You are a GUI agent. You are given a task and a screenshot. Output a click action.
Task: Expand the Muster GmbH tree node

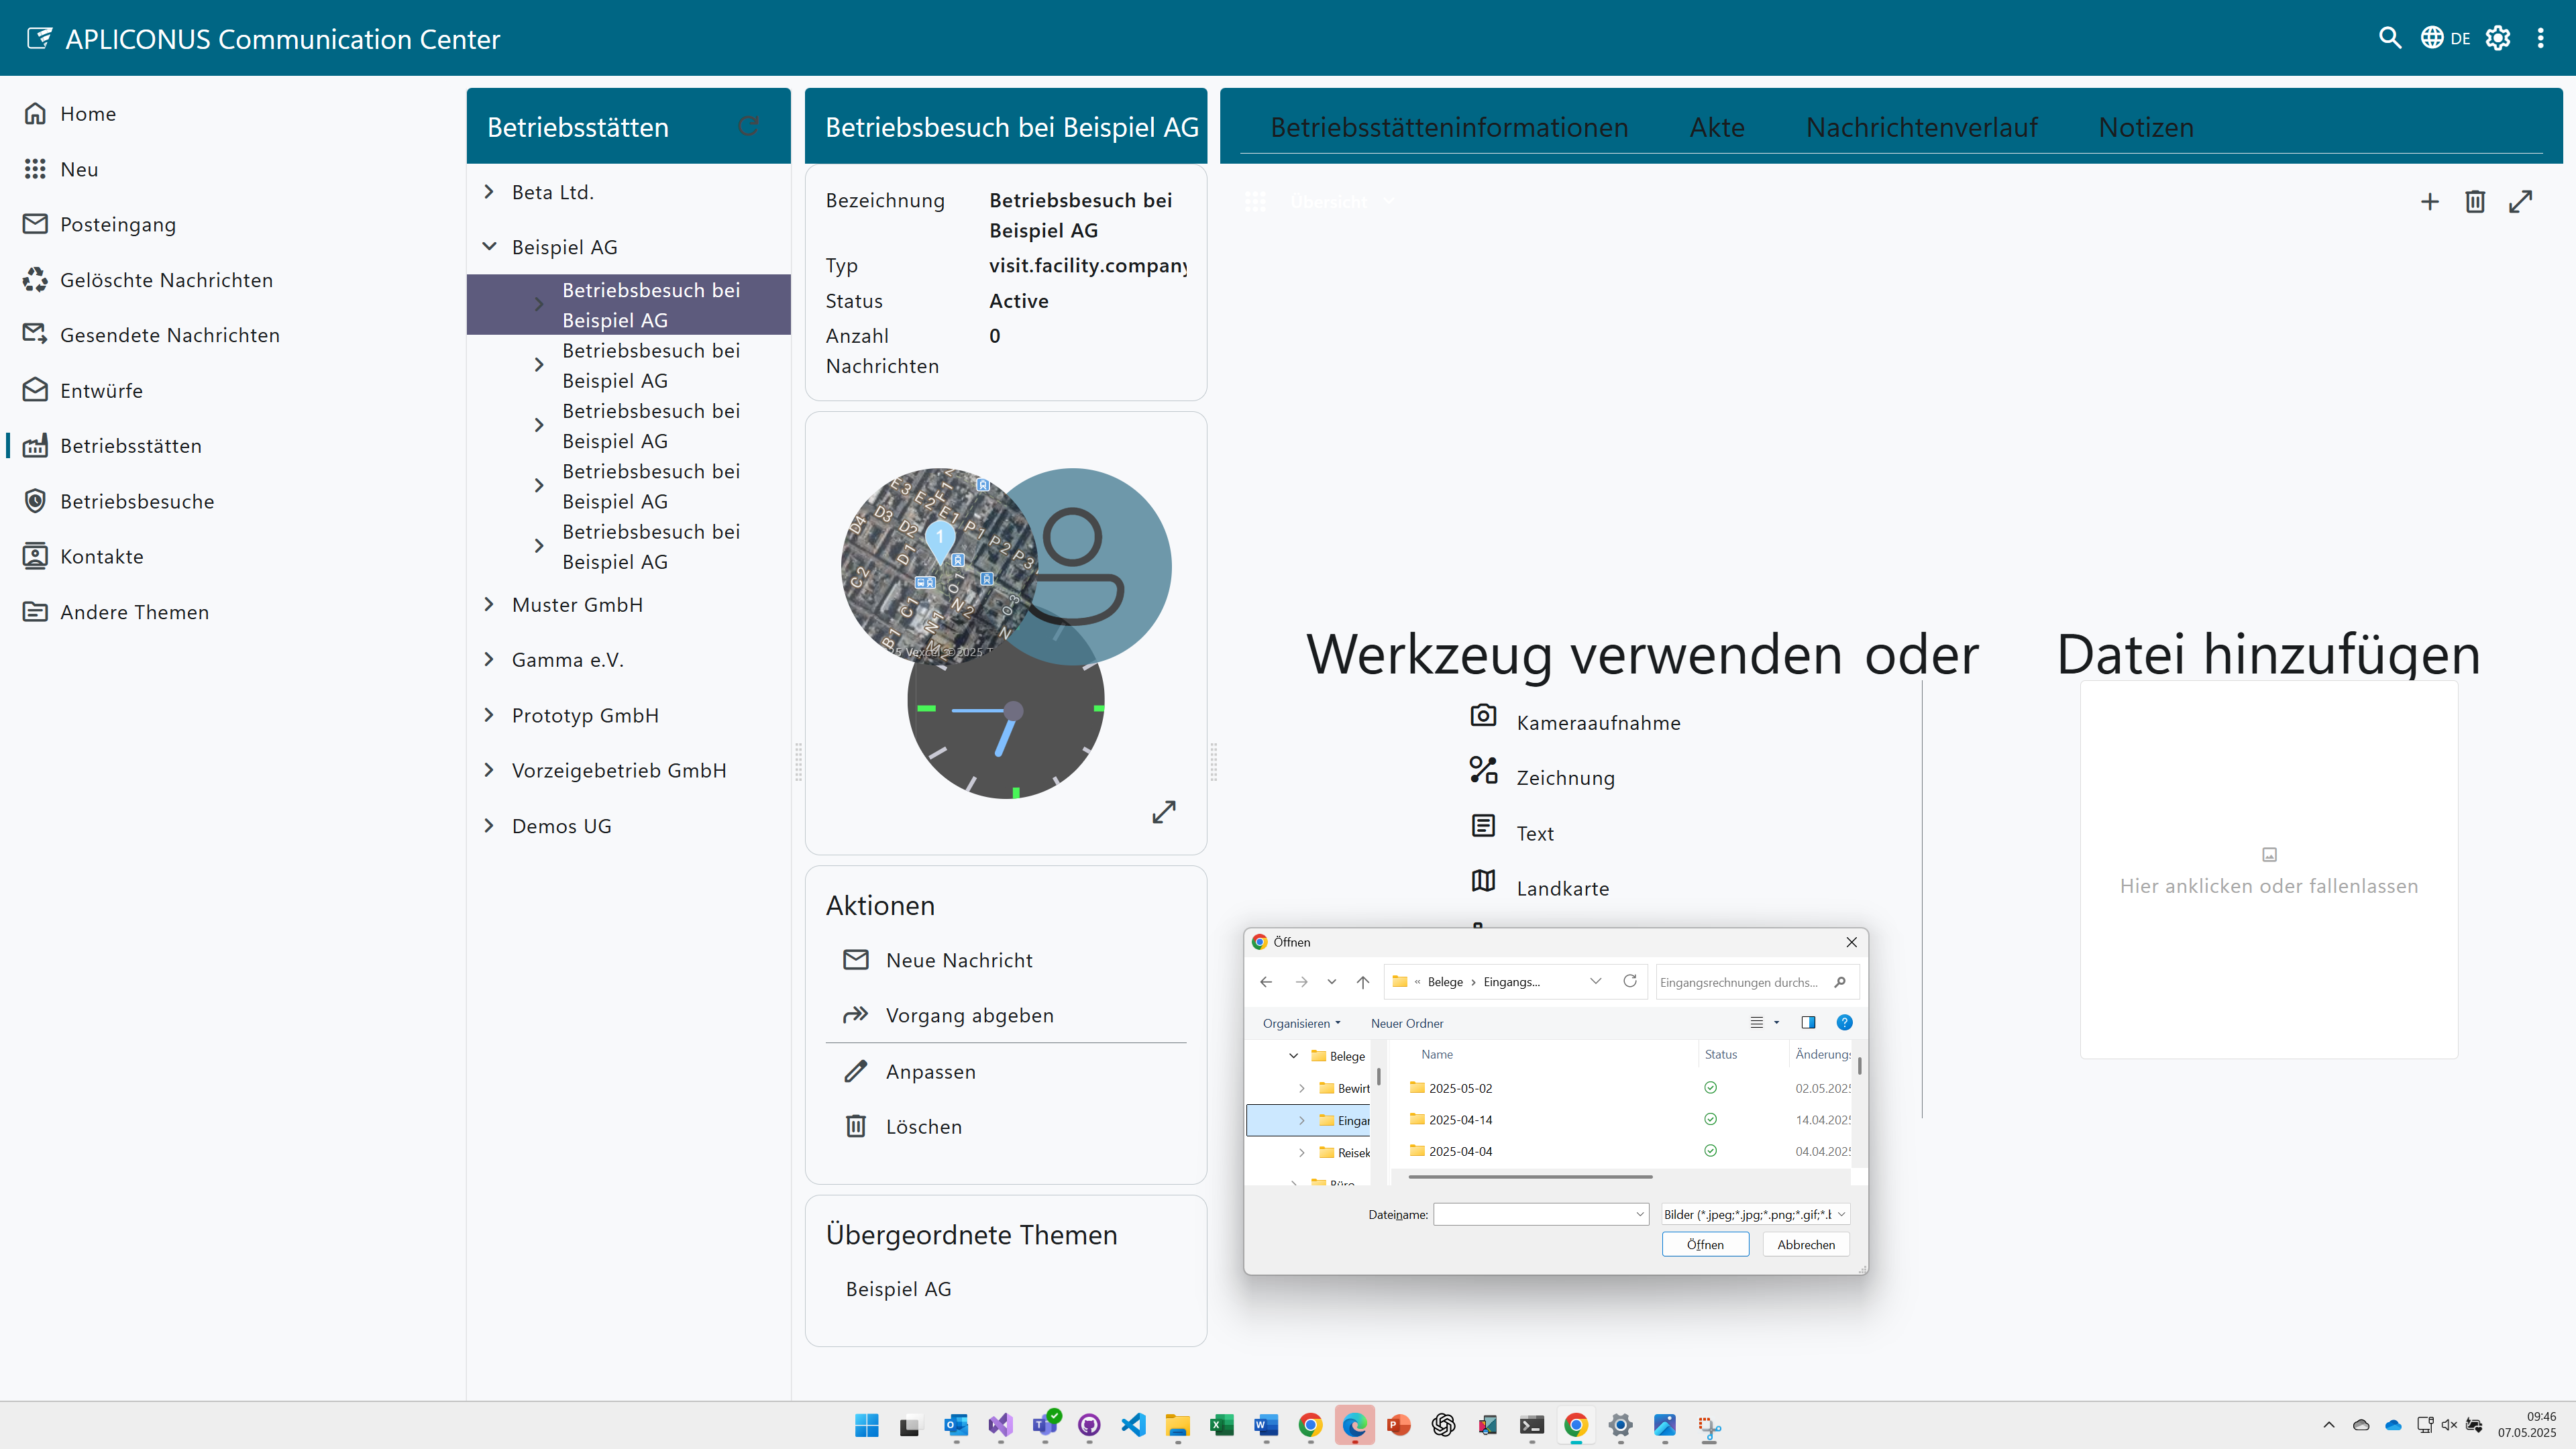click(489, 604)
